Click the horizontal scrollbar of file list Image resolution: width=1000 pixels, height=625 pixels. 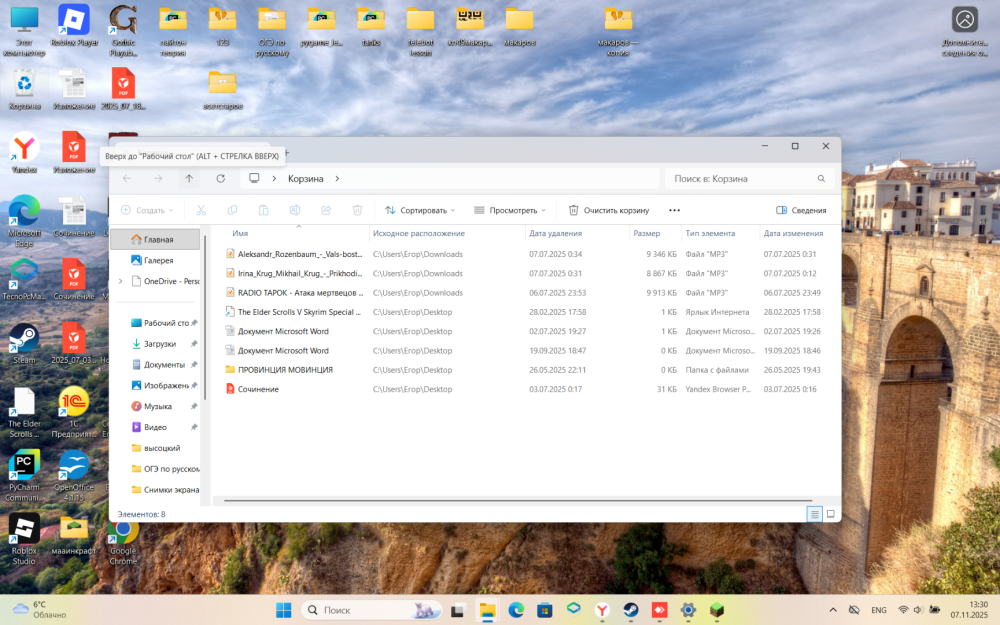point(518,501)
